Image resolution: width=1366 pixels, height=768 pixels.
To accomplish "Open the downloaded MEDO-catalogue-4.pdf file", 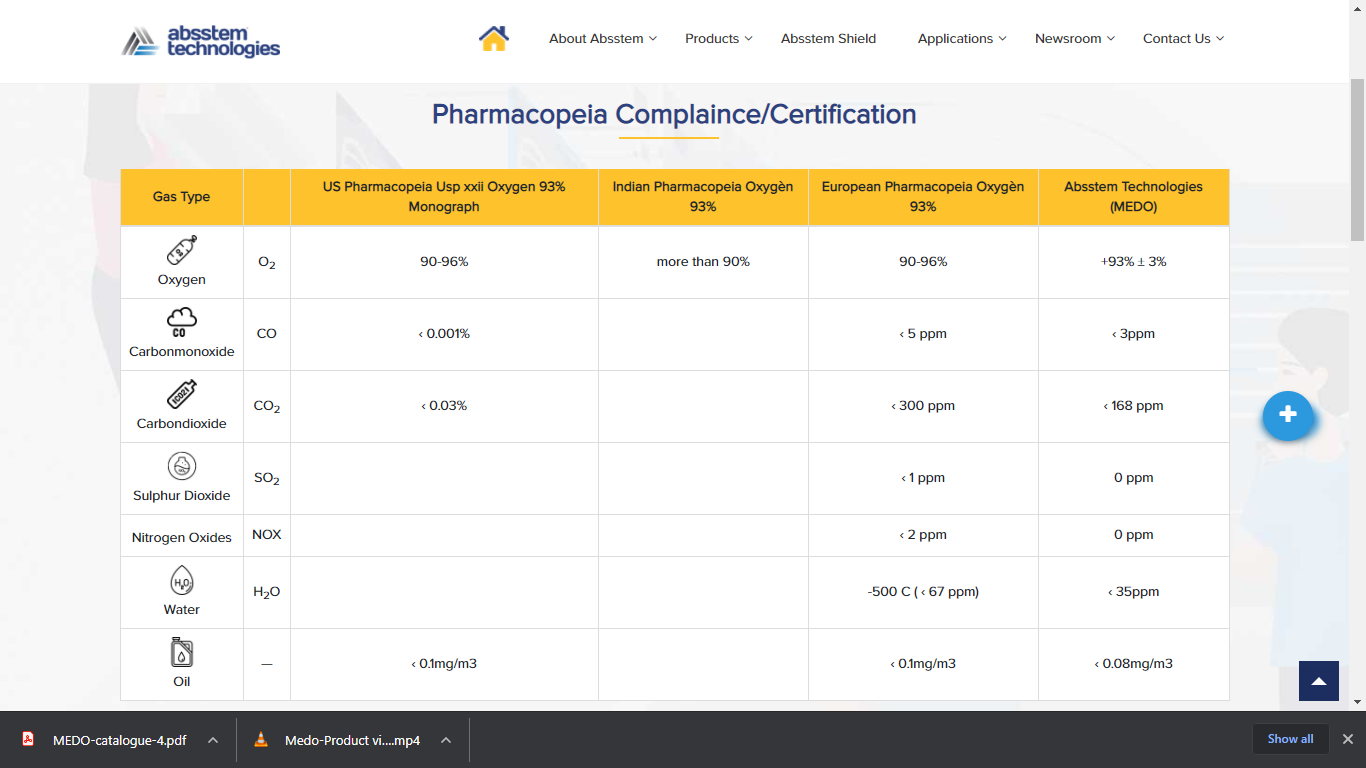I will click(x=119, y=740).
